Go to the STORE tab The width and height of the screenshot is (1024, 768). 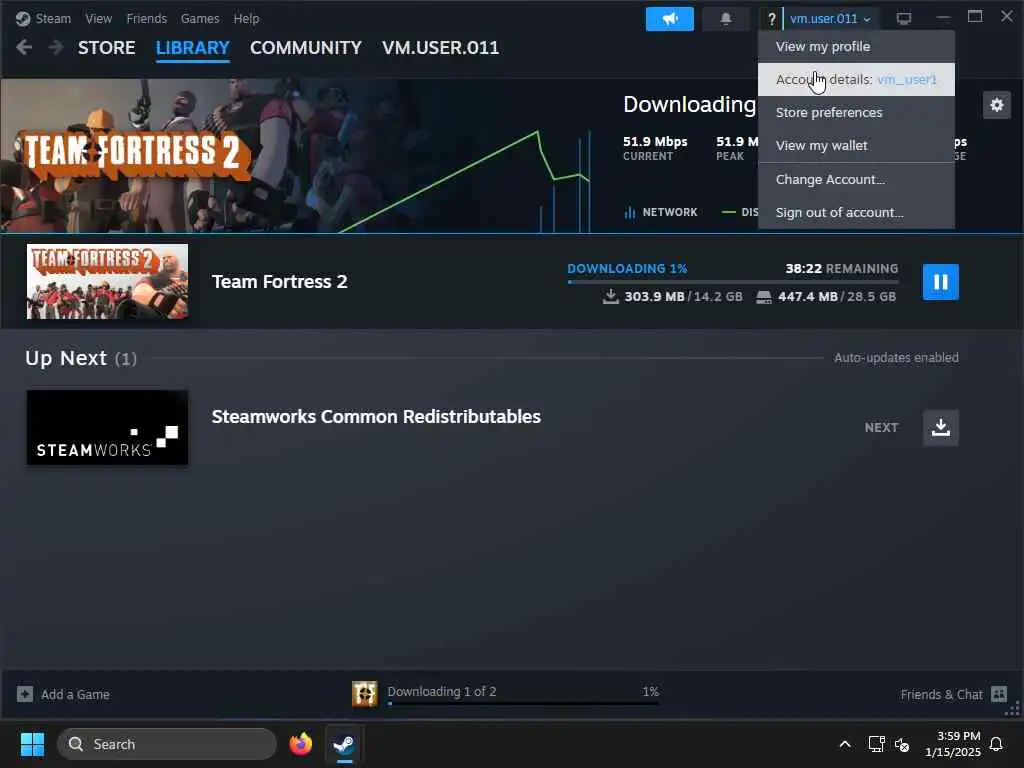(x=106, y=48)
